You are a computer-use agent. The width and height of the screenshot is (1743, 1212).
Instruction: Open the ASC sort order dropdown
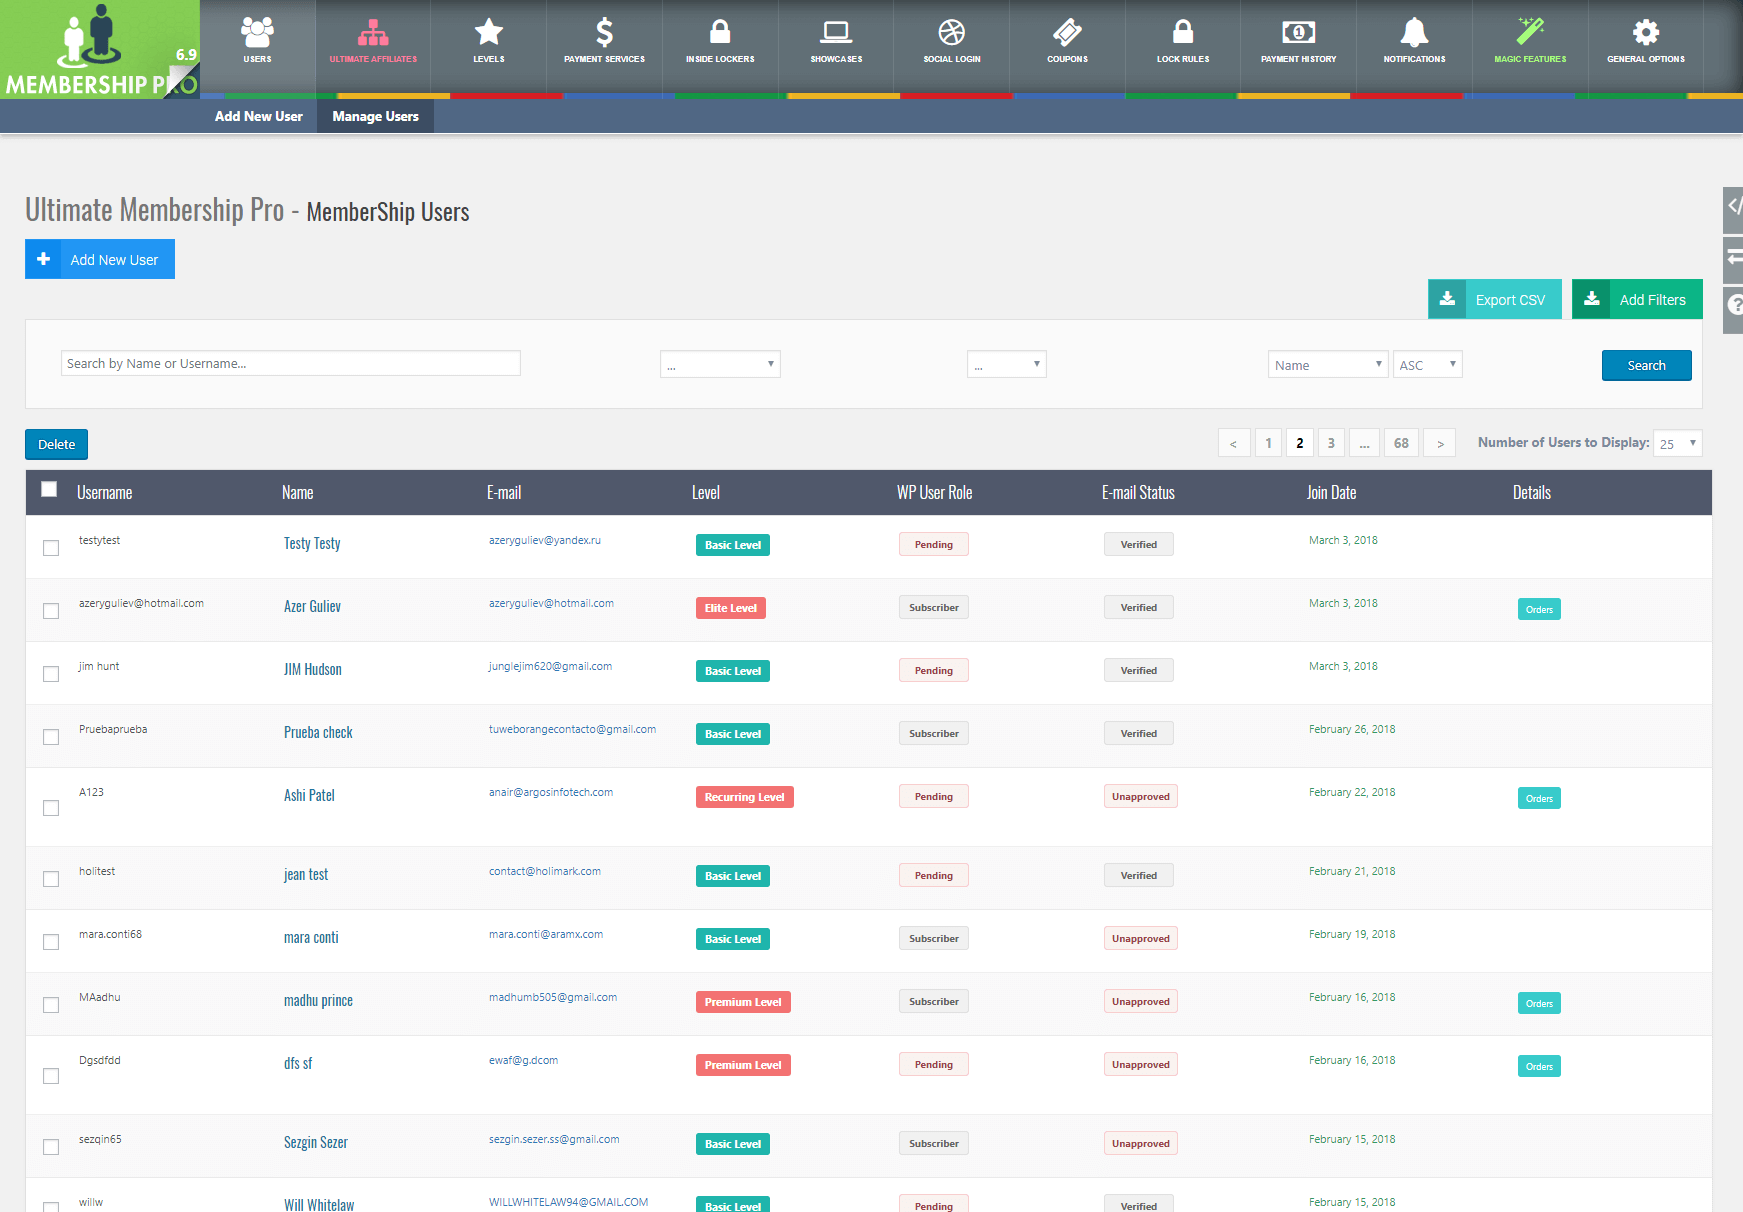point(1428,364)
